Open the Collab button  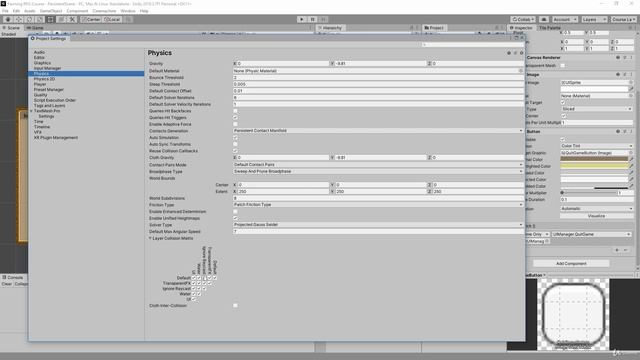click(x=523, y=19)
